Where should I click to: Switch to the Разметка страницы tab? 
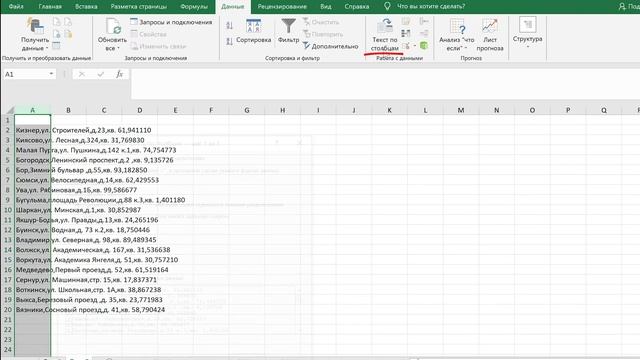[x=139, y=7]
